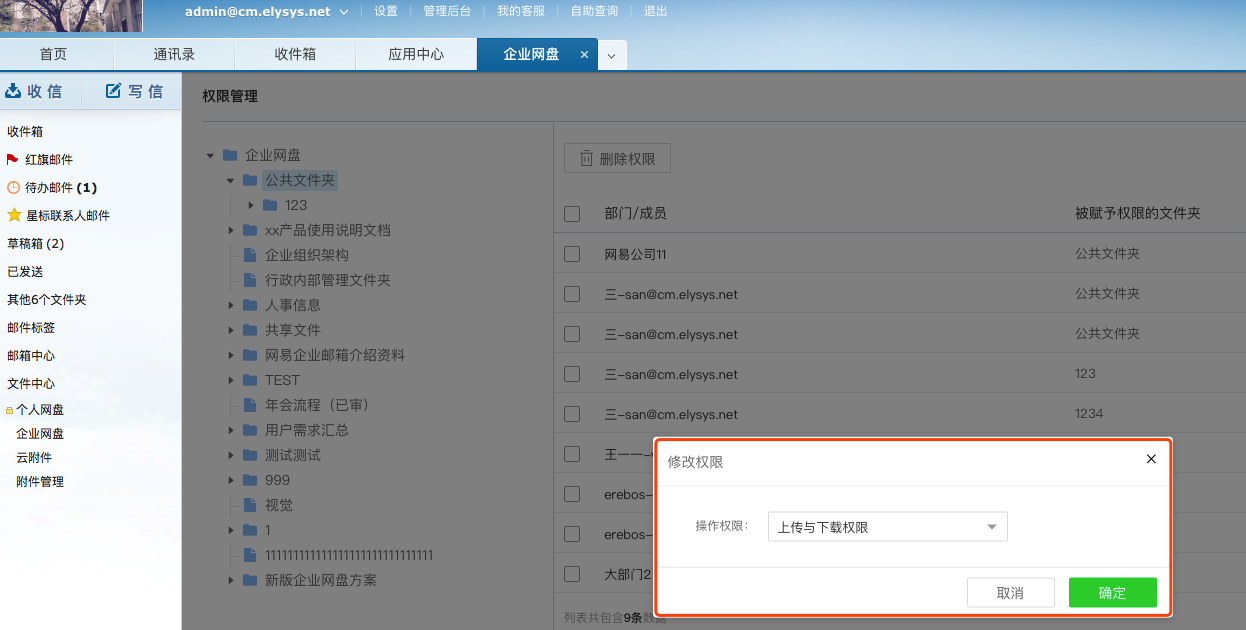Image resolution: width=1246 pixels, height=630 pixels.
Task: Click the 收信 inbox download icon
Action: click(13, 91)
